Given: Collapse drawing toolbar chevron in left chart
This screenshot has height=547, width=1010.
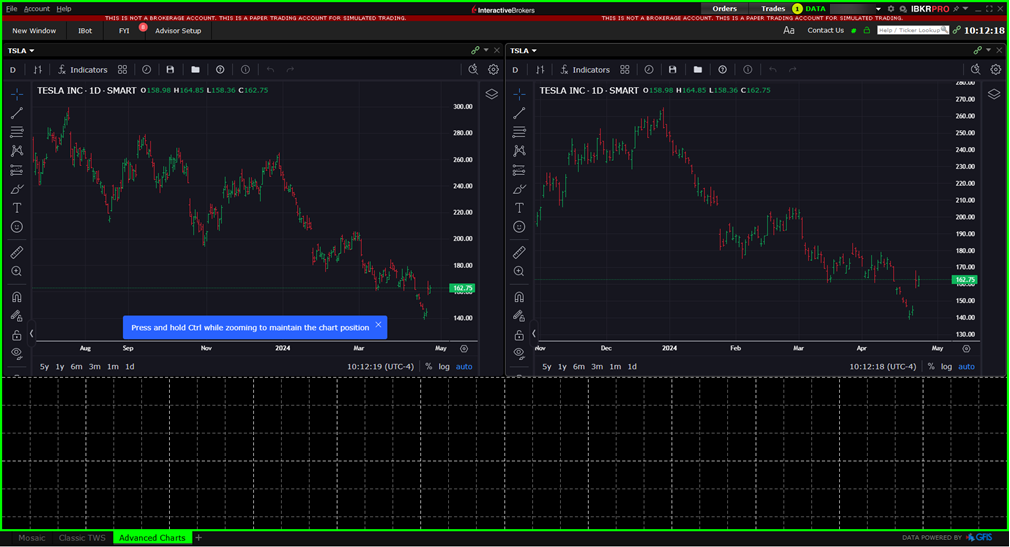Looking at the screenshot, I should click(x=32, y=333).
